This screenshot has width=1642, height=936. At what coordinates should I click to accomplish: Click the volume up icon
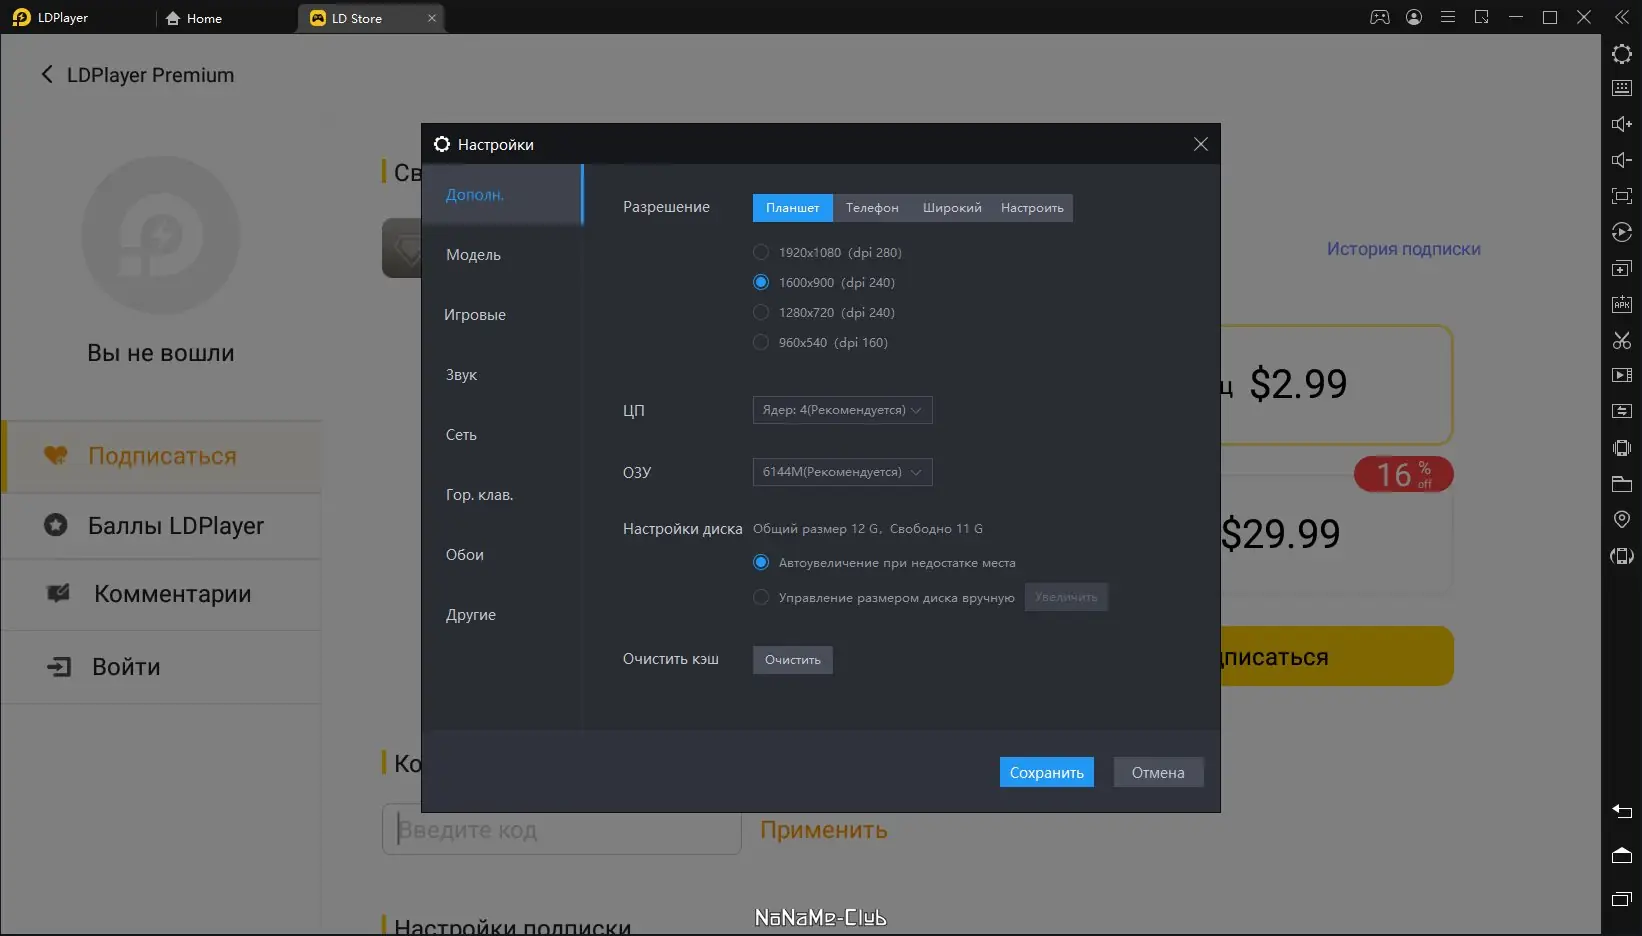1622,124
